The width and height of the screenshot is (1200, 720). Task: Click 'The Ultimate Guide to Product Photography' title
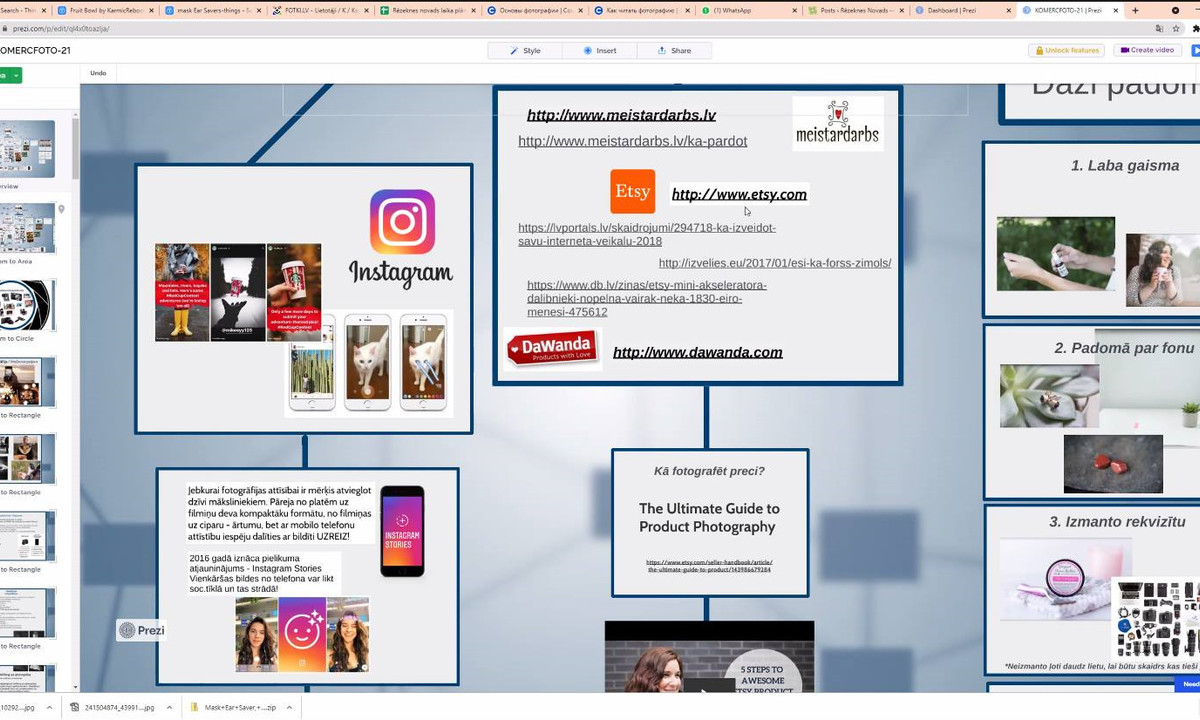tap(709, 517)
